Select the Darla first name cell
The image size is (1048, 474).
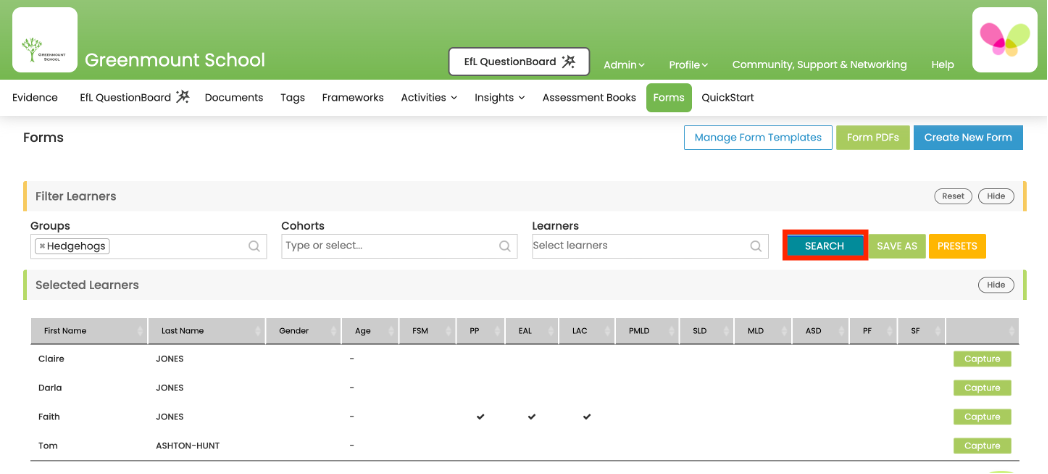coord(50,388)
